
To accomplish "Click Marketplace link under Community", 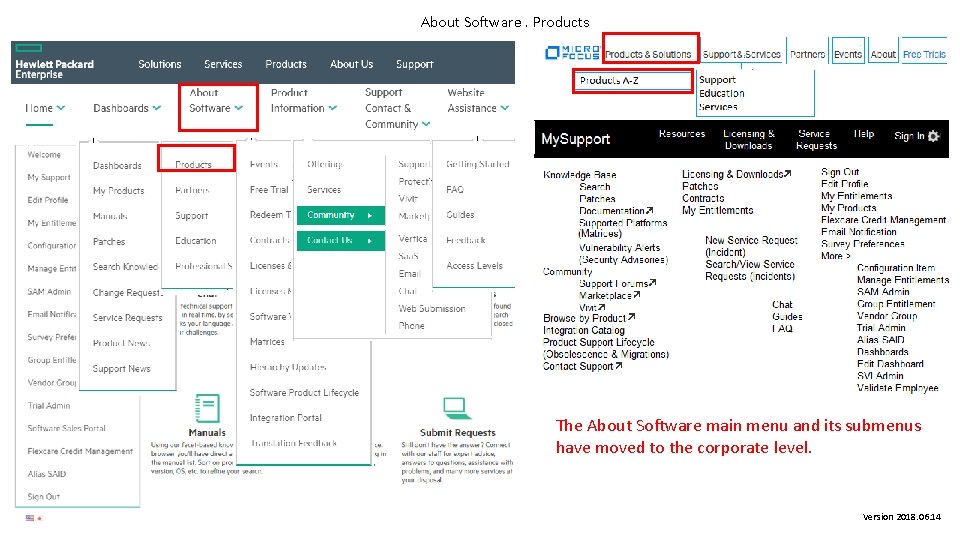I will (x=610, y=296).
